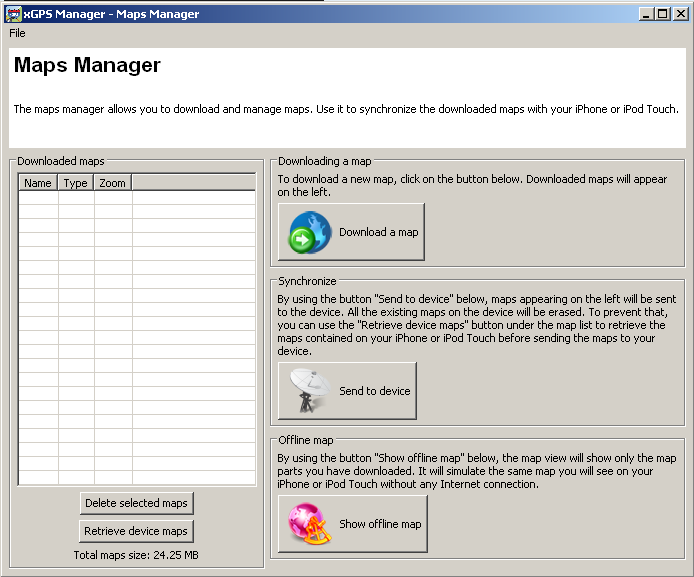The width and height of the screenshot is (694, 577).
Task: Click Retrieve device maps button
Action: point(136,531)
